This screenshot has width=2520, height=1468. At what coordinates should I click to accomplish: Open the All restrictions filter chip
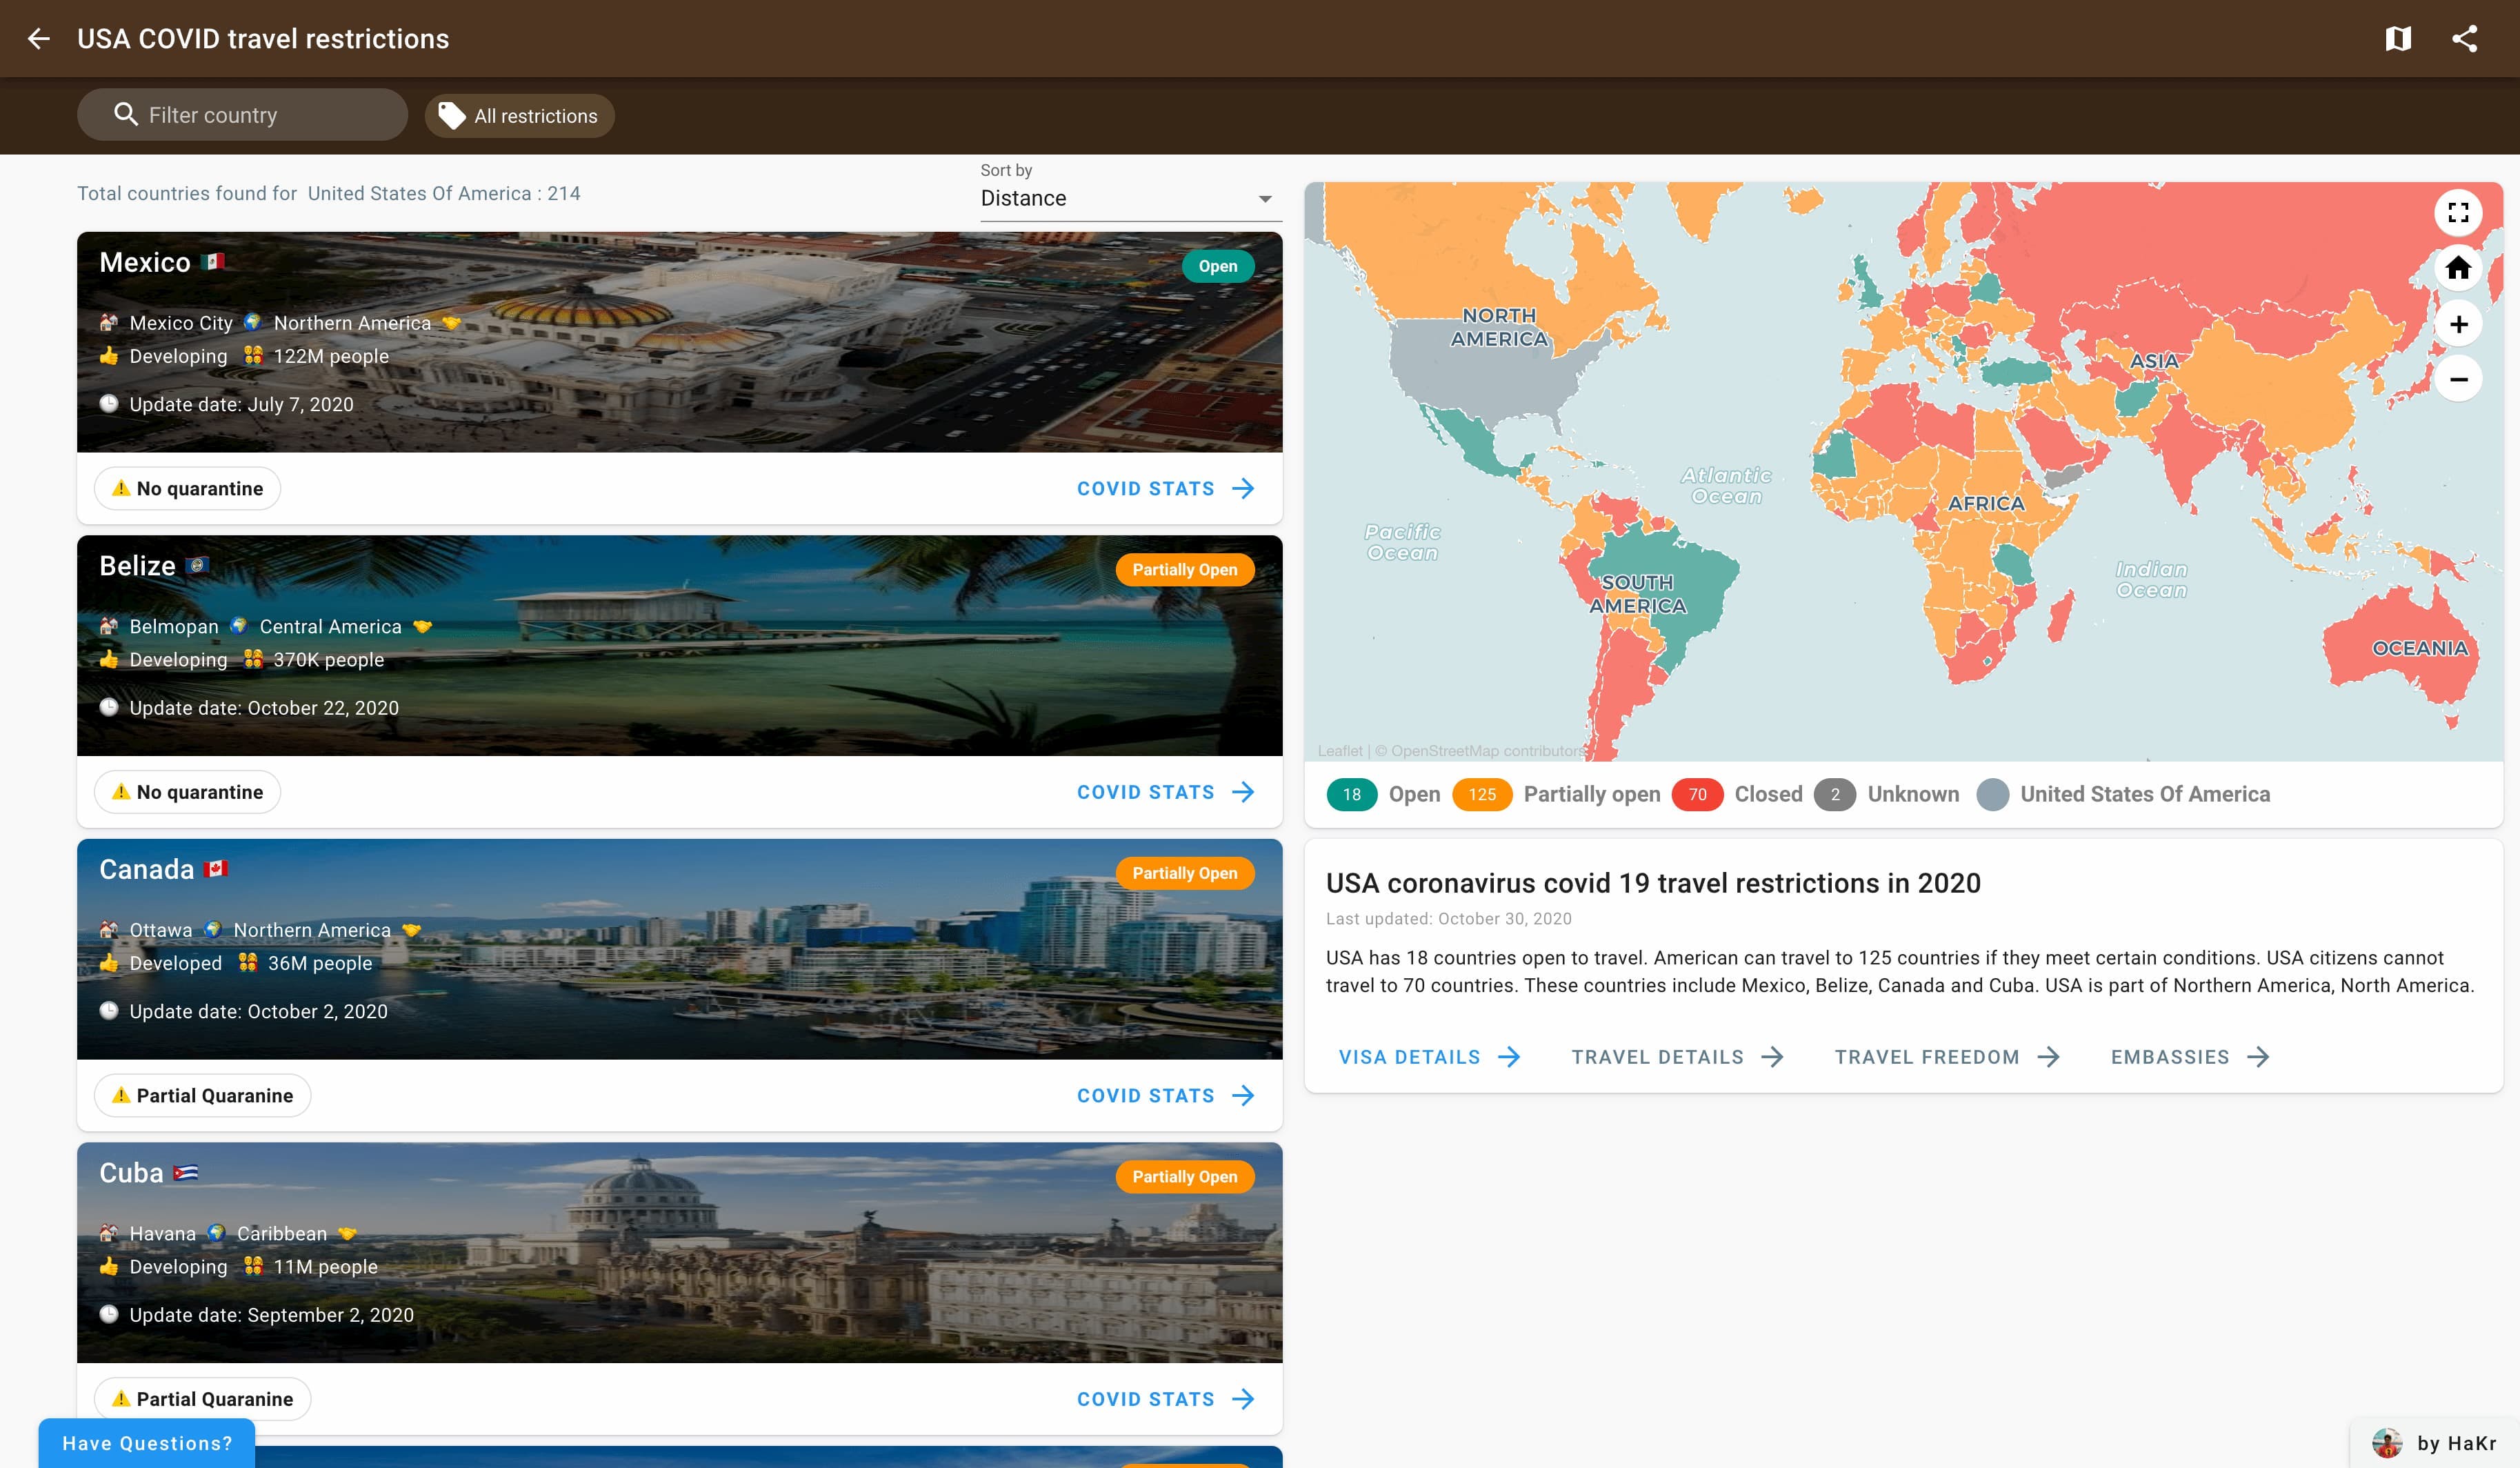519,116
